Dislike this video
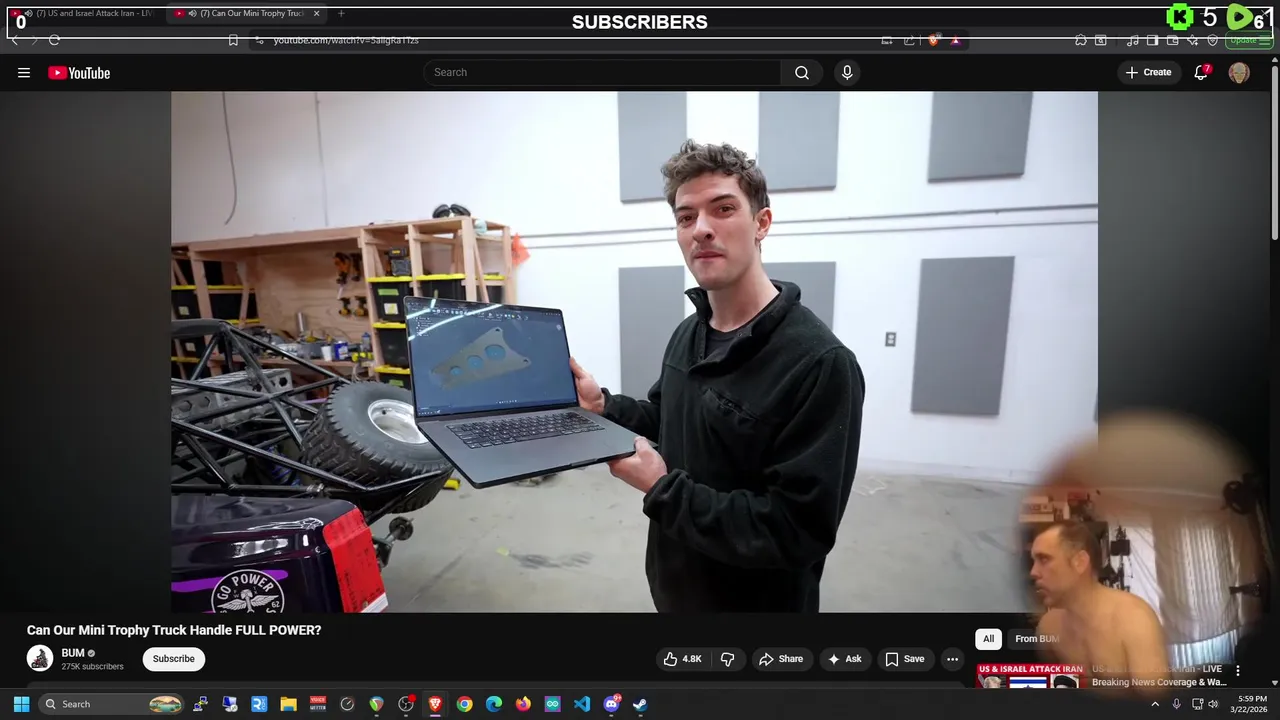Viewport: 1280px width, 720px height. (728, 659)
